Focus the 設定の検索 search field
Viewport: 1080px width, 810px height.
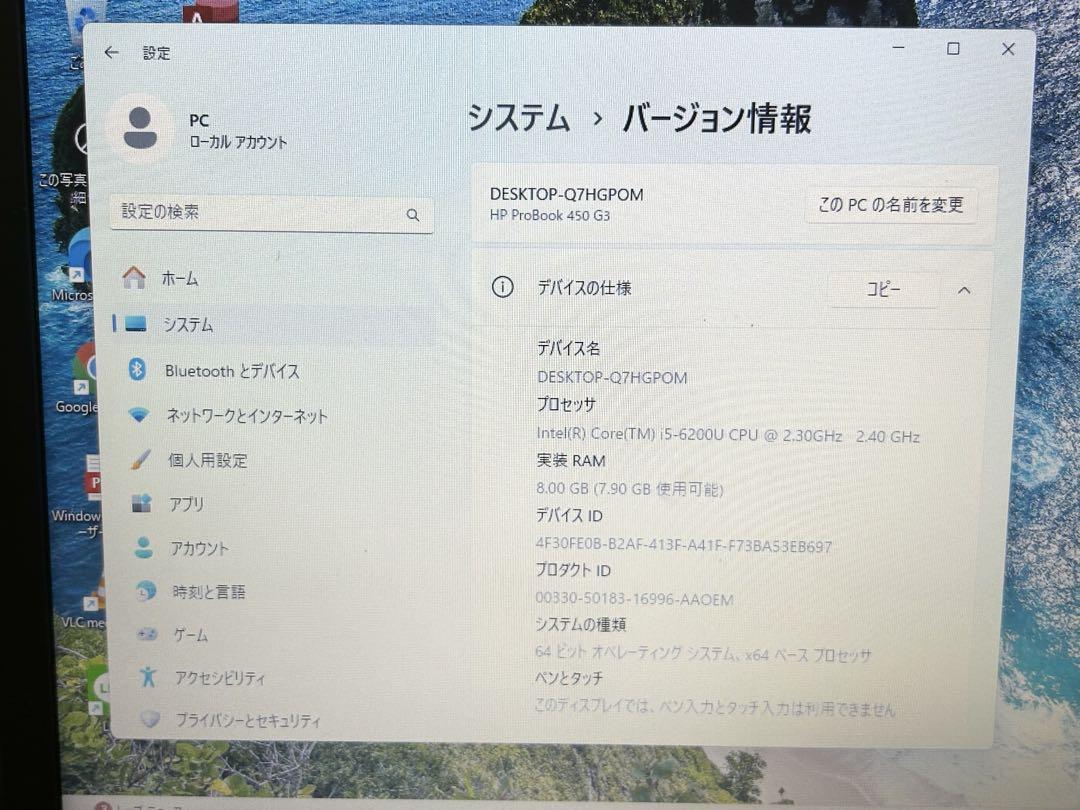click(x=272, y=214)
